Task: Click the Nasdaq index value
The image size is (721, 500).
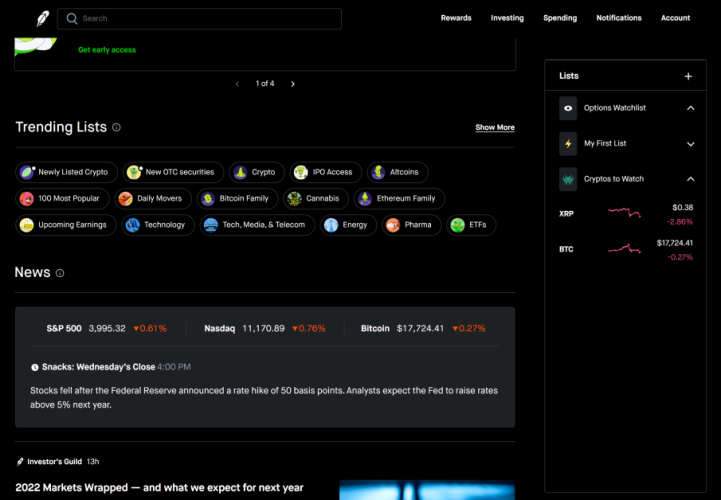Action: (263, 328)
